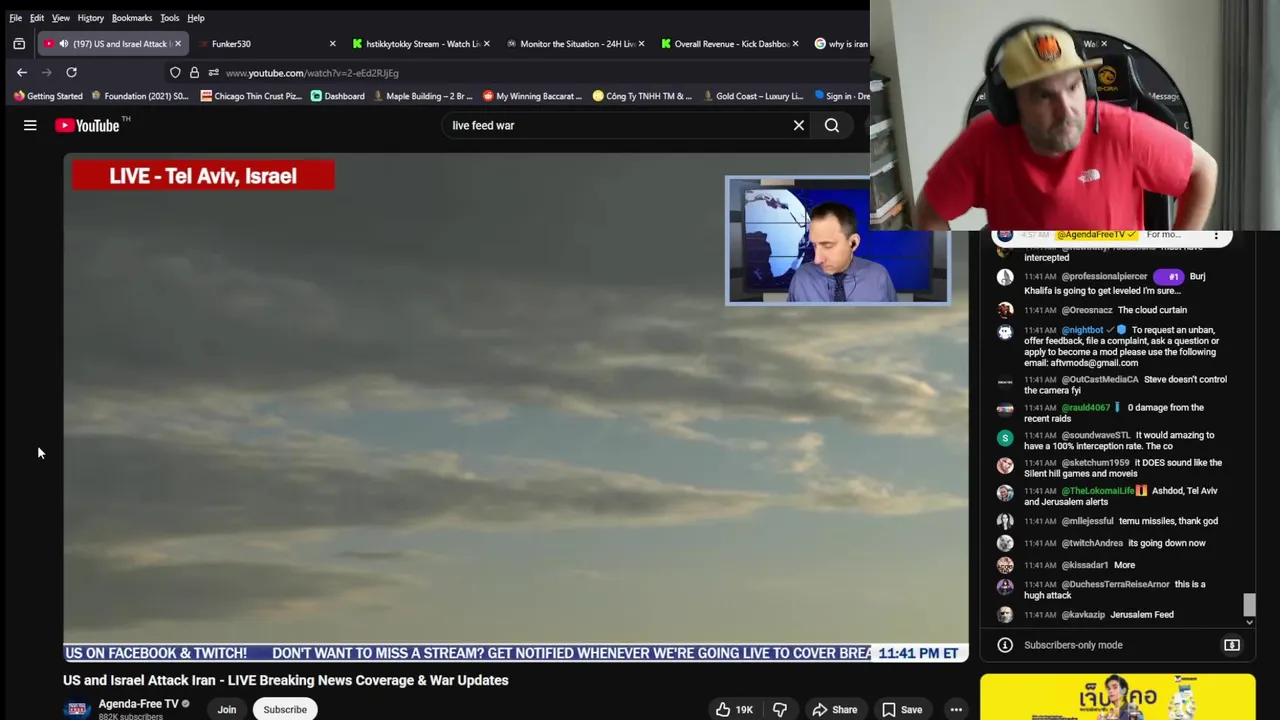Image resolution: width=1280 pixels, height=720 pixels.
Task: Open live chat options three-dot menu
Action: (x=1216, y=236)
